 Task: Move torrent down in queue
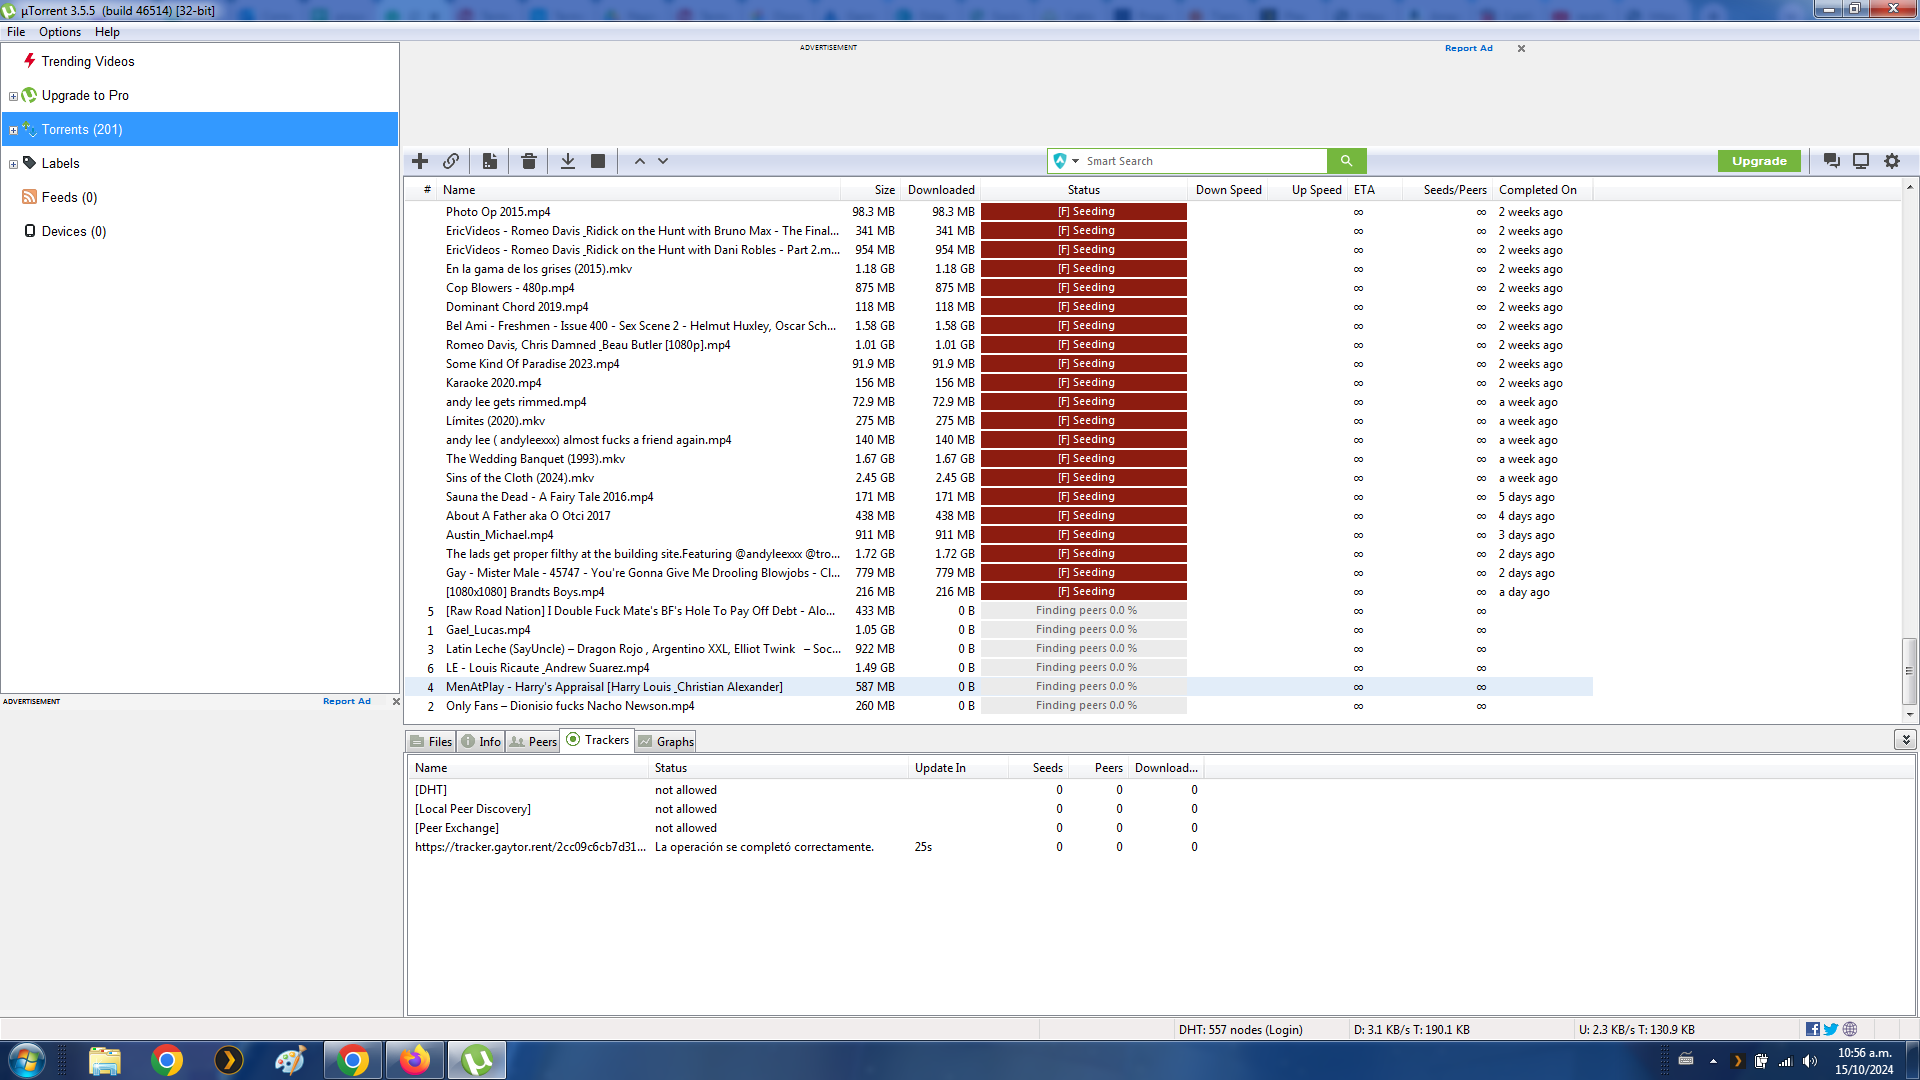pyautogui.click(x=663, y=161)
